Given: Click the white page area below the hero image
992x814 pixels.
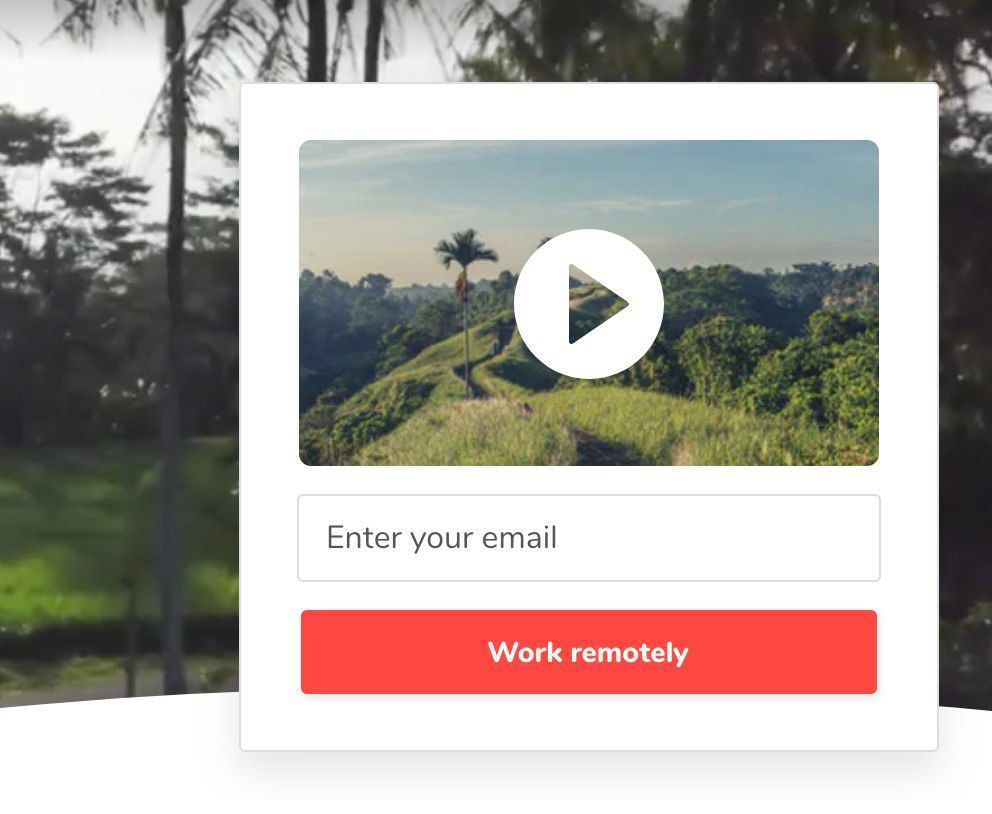Looking at the screenshot, I should point(114,759).
